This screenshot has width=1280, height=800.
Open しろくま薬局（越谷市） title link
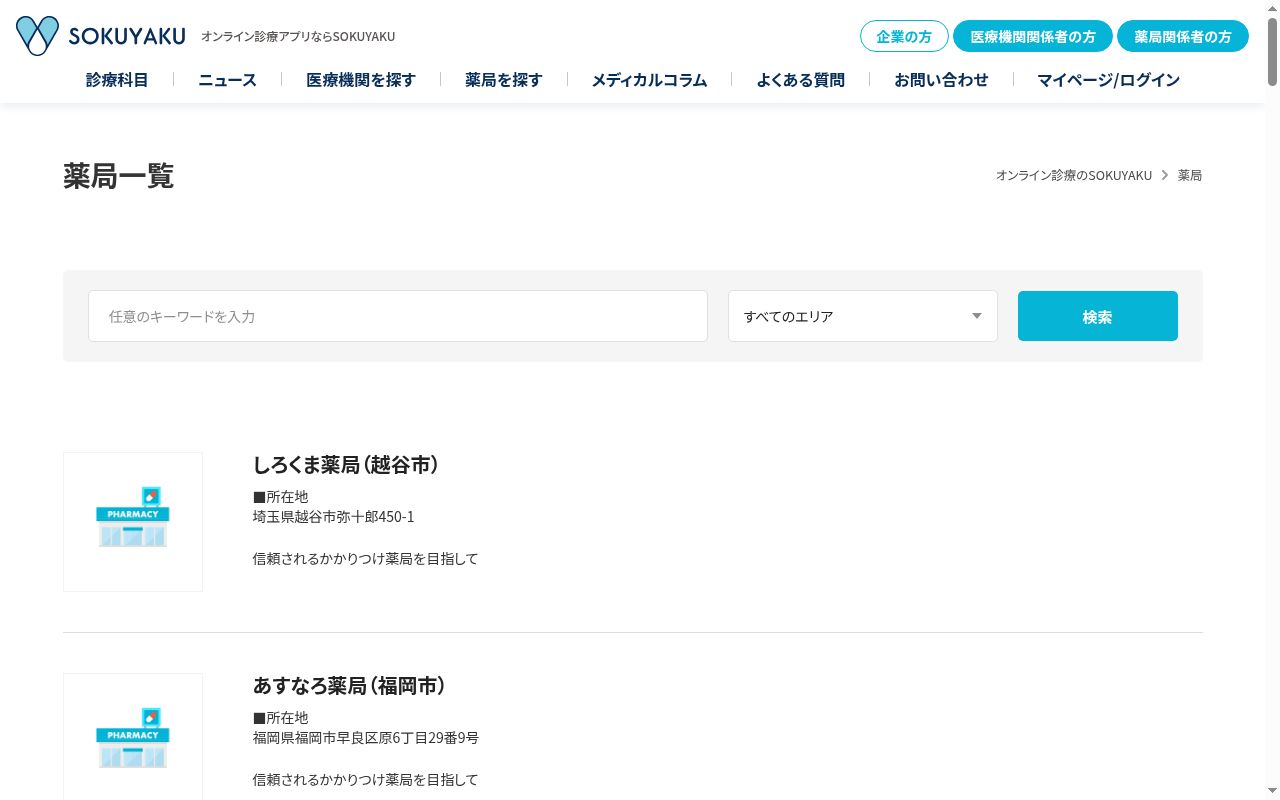coord(346,465)
